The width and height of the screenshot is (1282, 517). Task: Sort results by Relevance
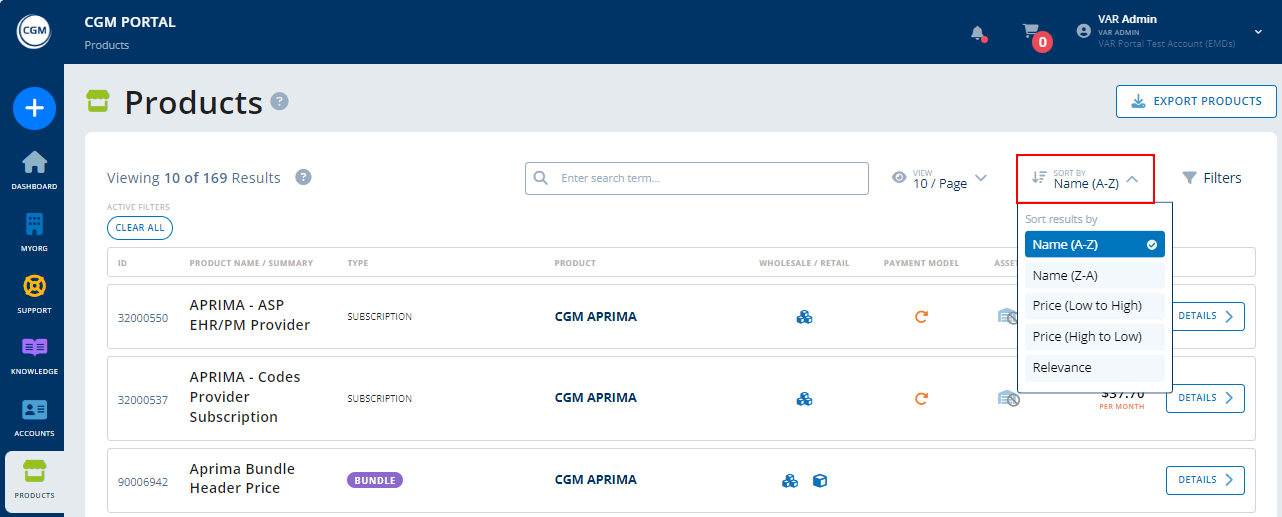coord(1094,368)
